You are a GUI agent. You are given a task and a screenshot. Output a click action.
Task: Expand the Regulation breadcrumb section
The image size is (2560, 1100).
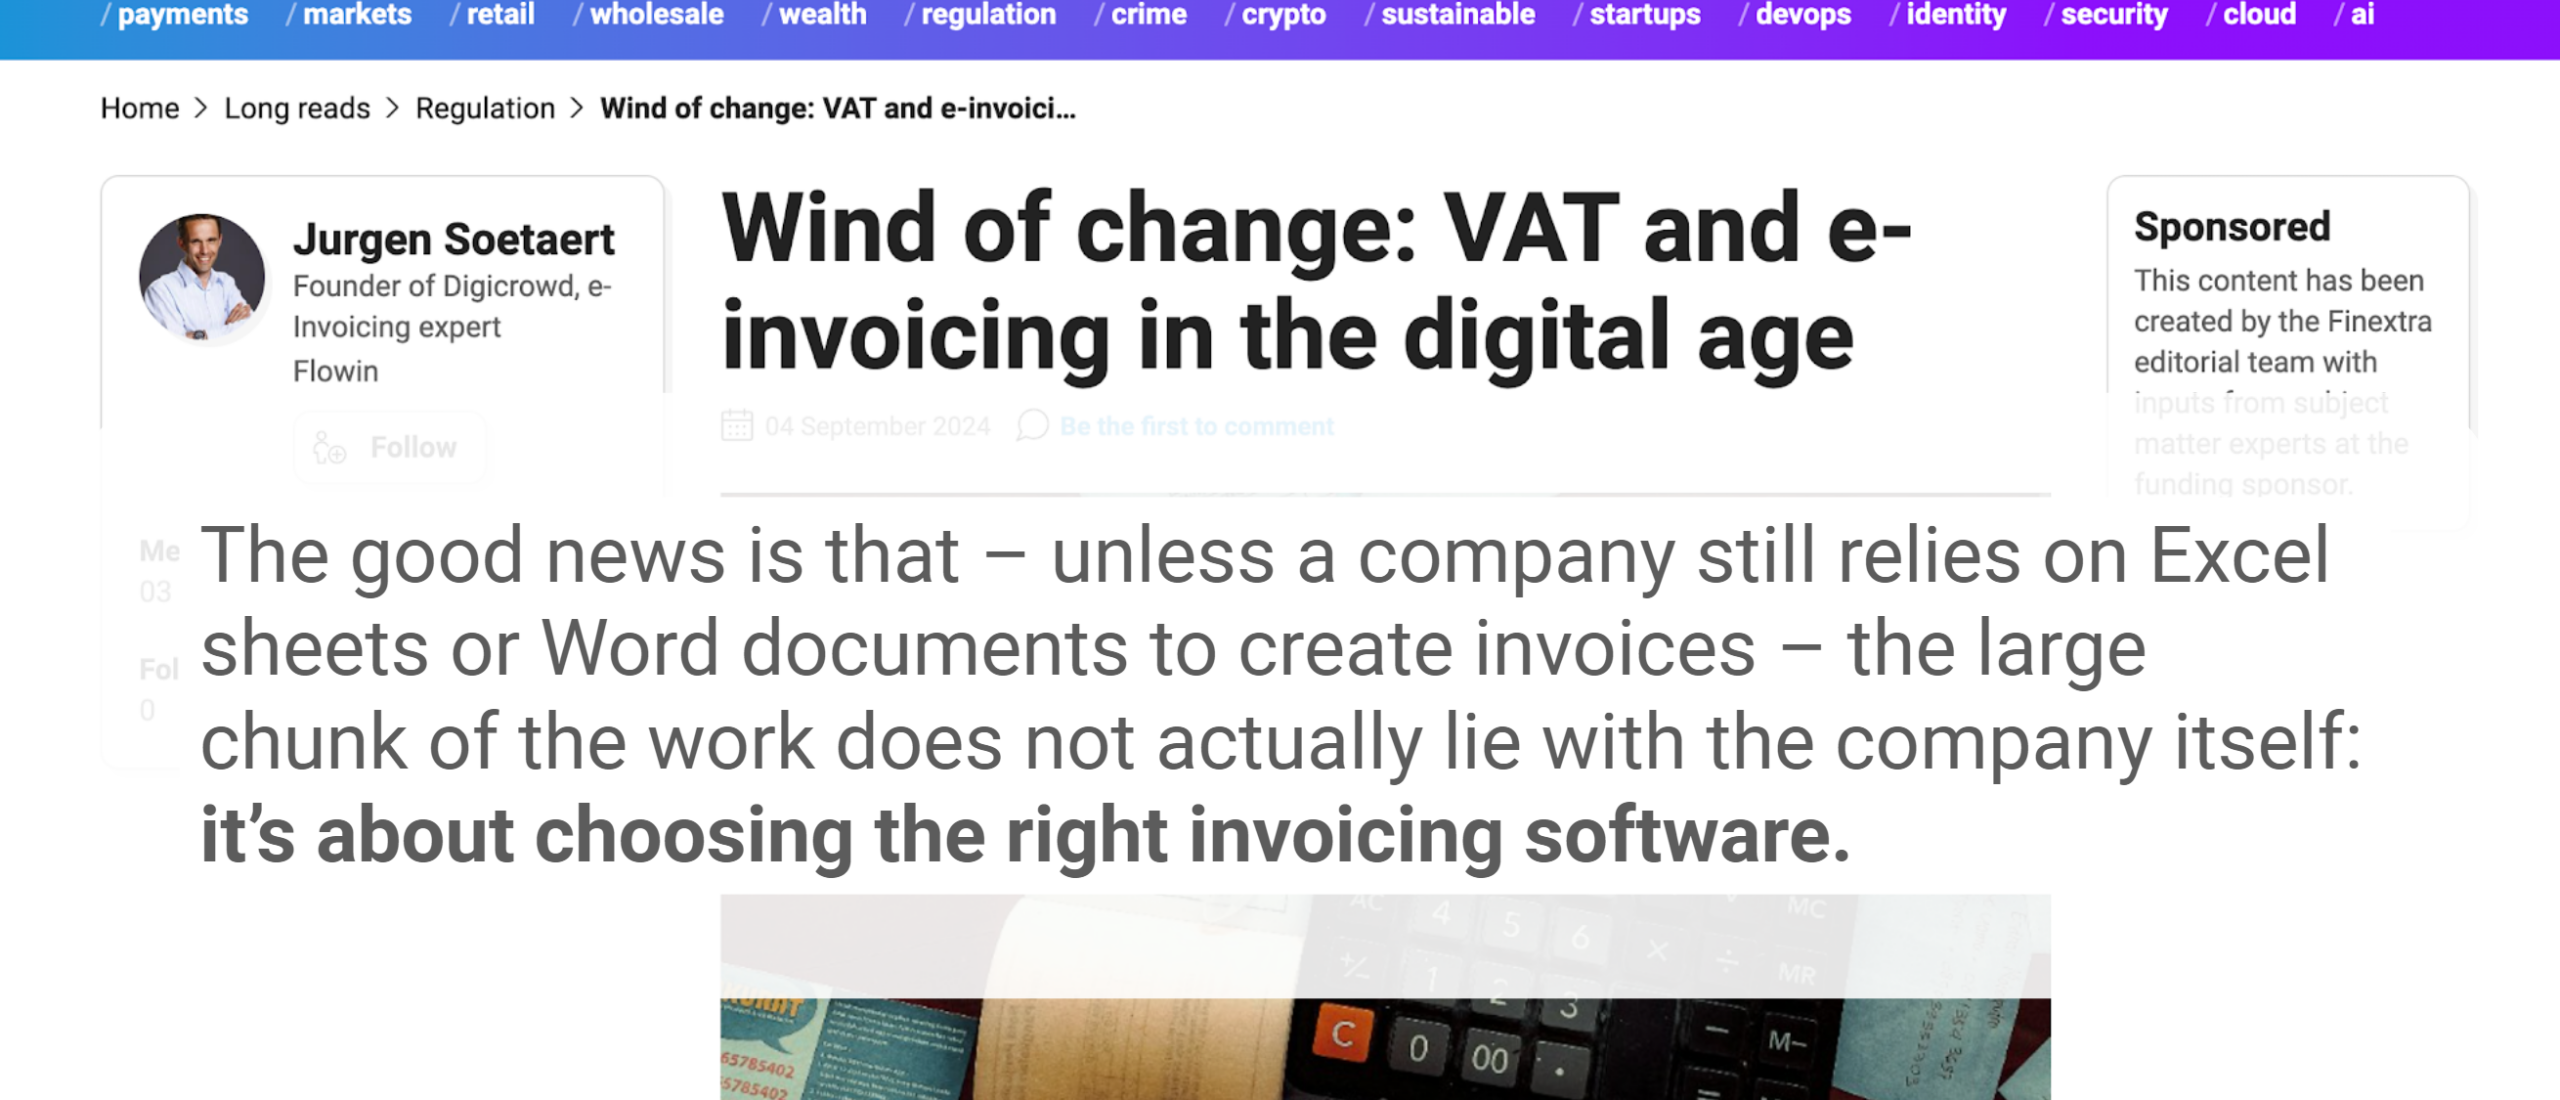point(483,108)
